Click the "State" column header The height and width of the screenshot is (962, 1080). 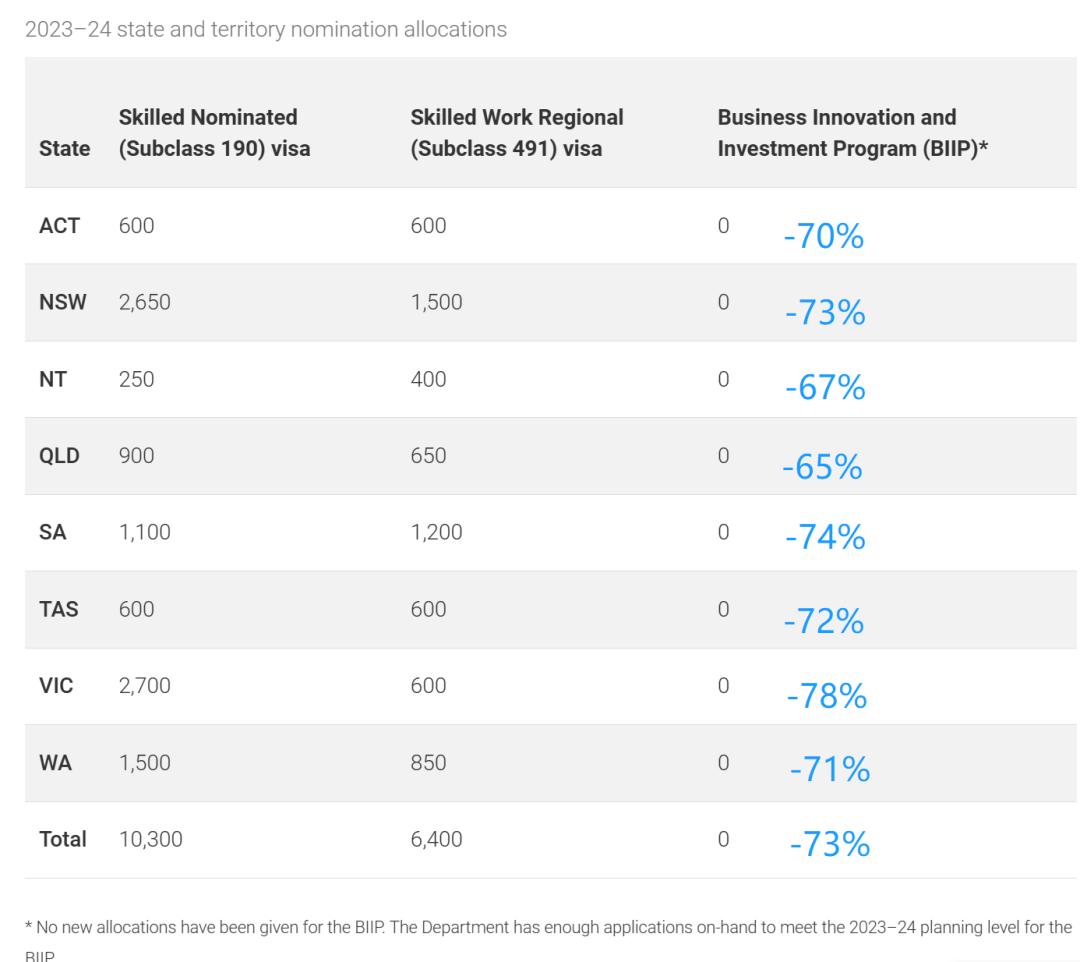pos(64,148)
